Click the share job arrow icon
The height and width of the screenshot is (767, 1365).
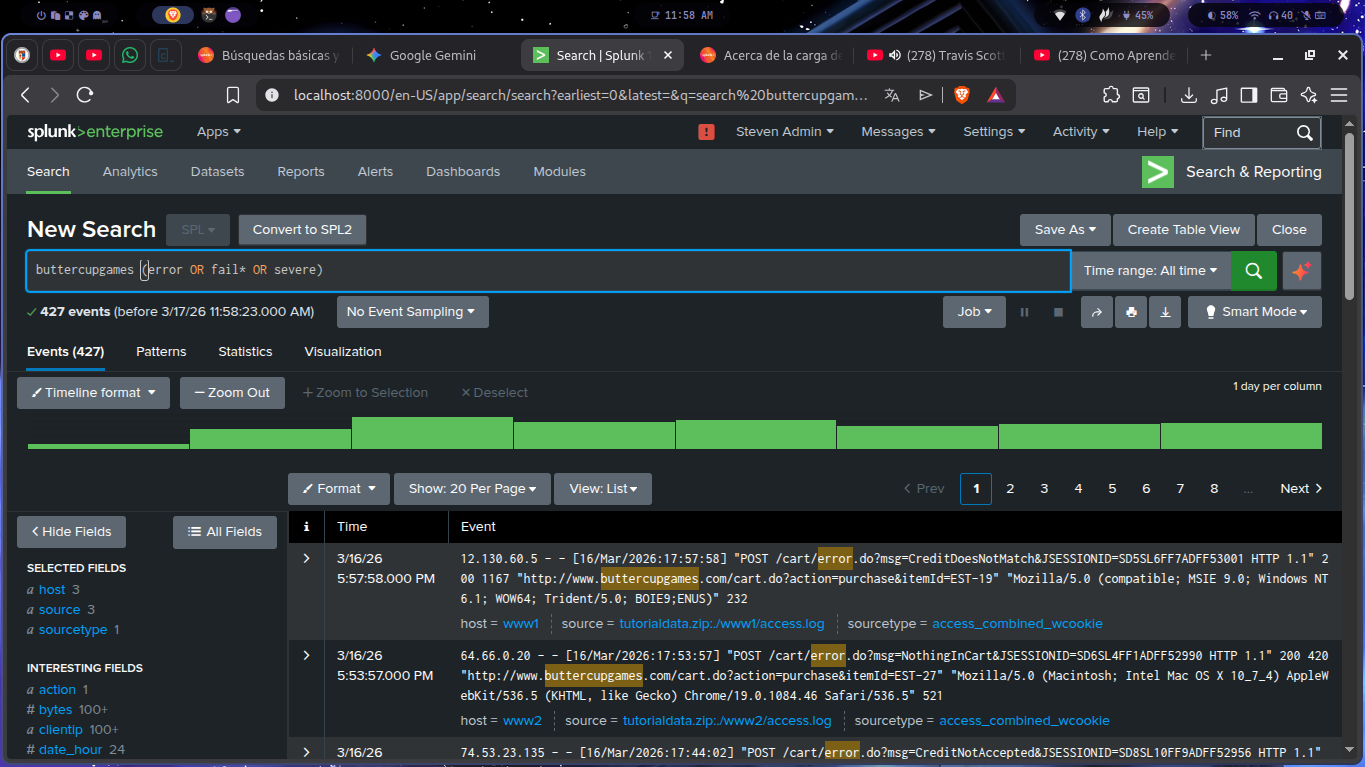tap(1097, 312)
